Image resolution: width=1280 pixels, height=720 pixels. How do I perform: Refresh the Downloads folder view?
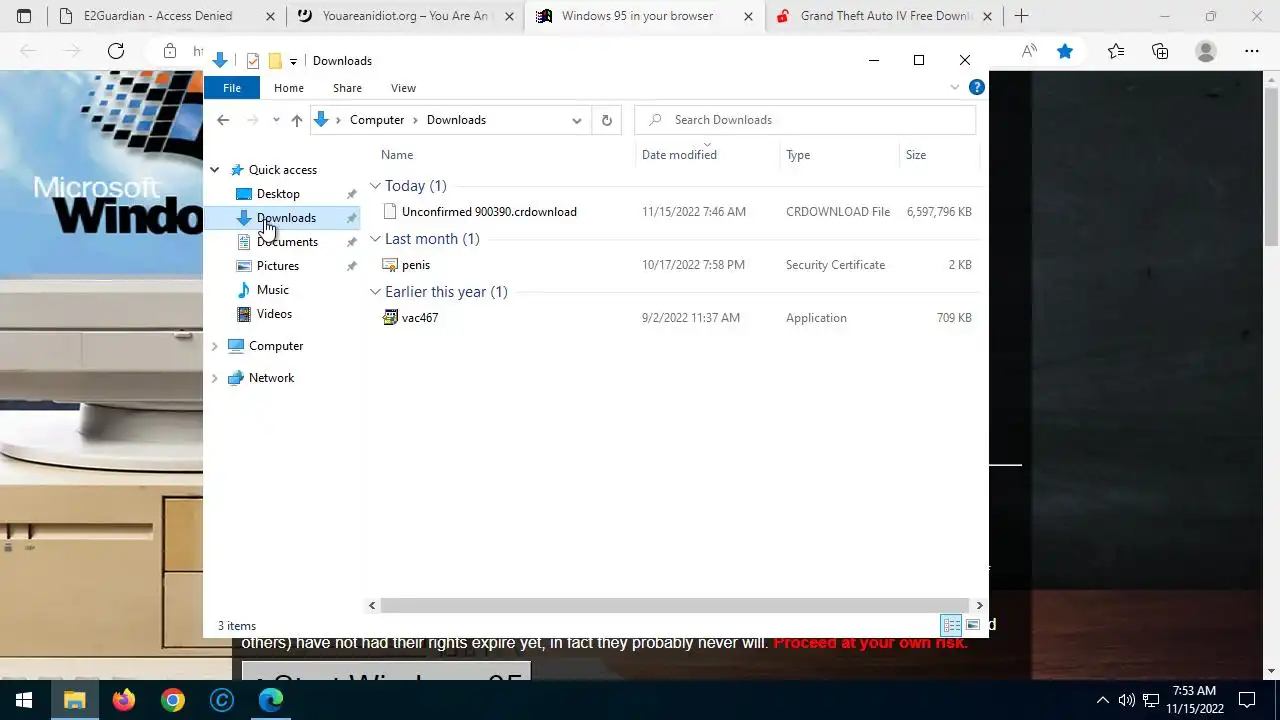606,120
